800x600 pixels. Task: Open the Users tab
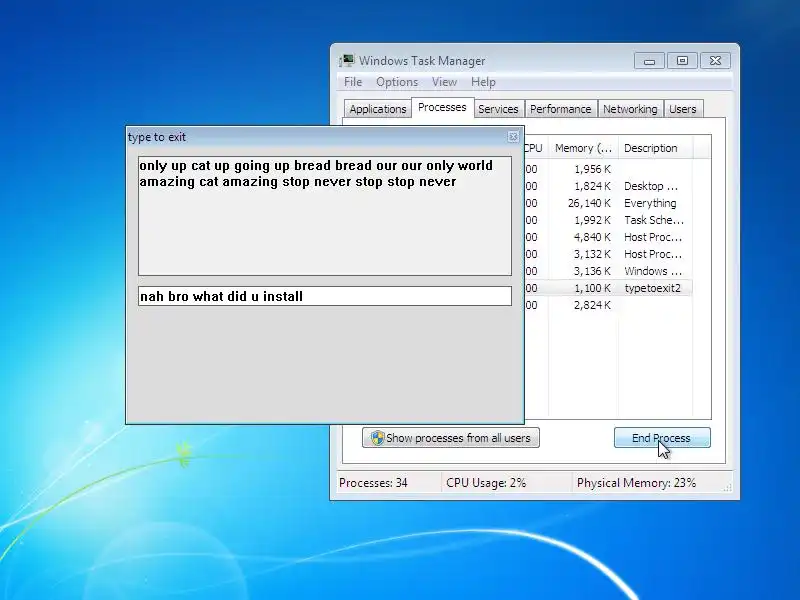coord(683,109)
